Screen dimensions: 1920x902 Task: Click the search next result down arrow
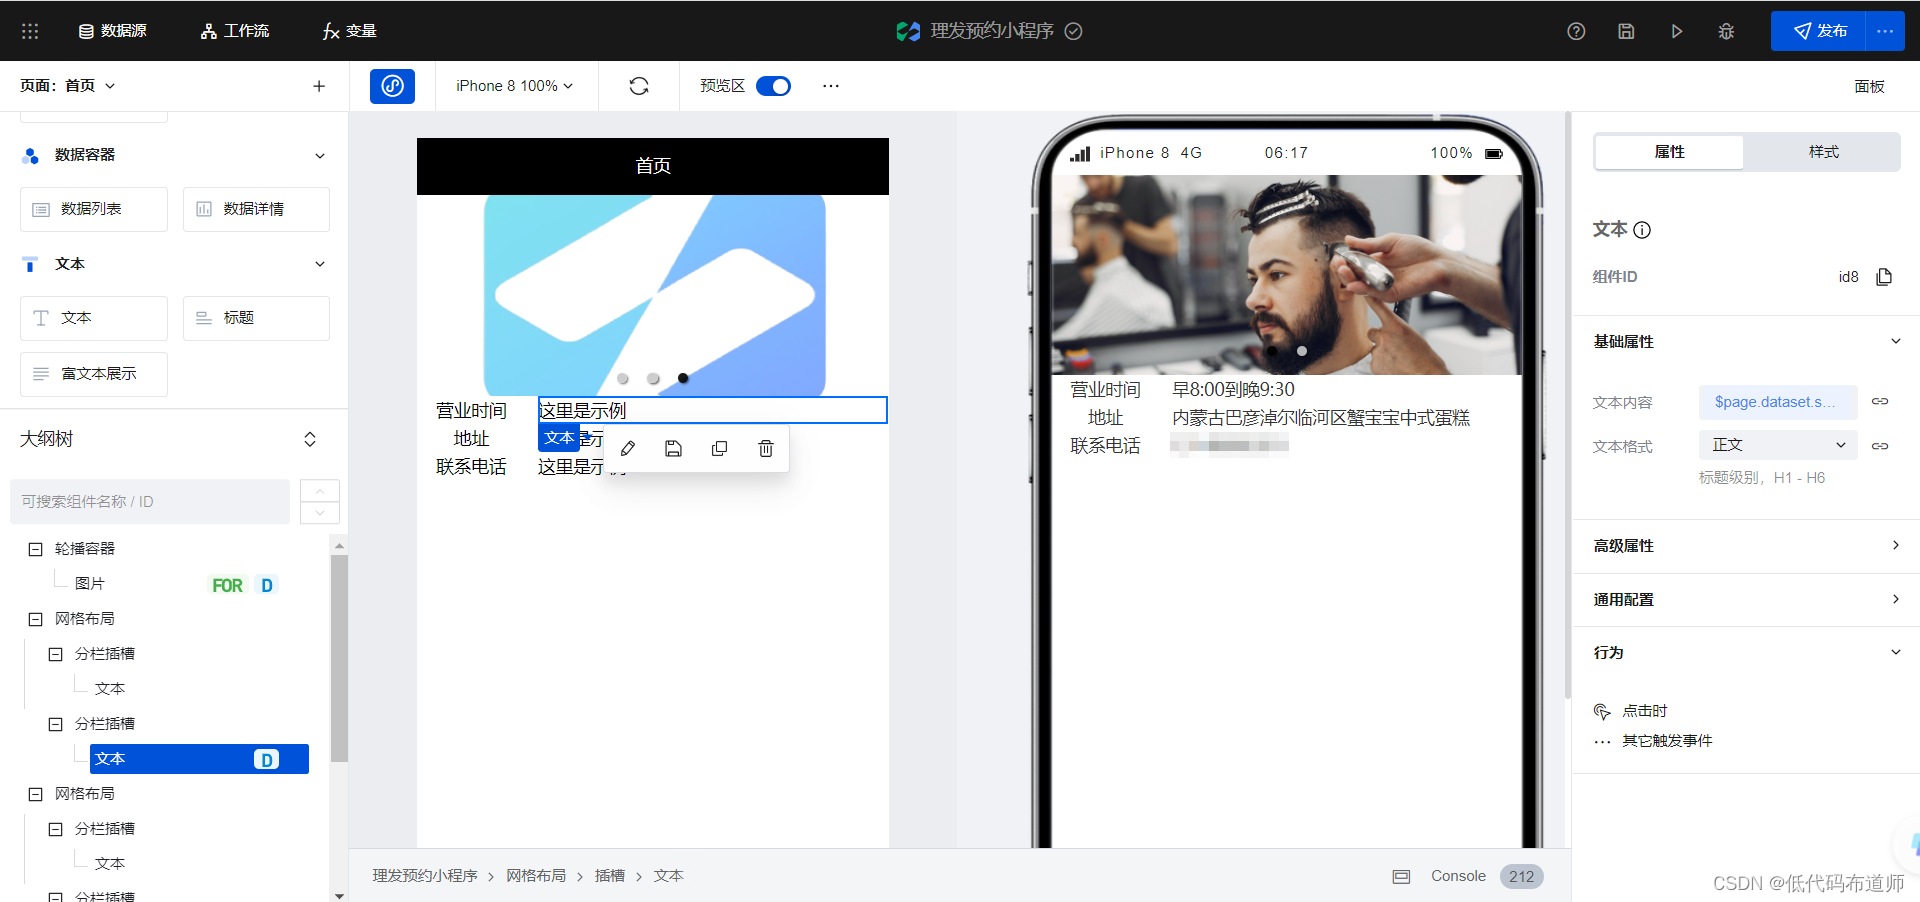pos(320,513)
